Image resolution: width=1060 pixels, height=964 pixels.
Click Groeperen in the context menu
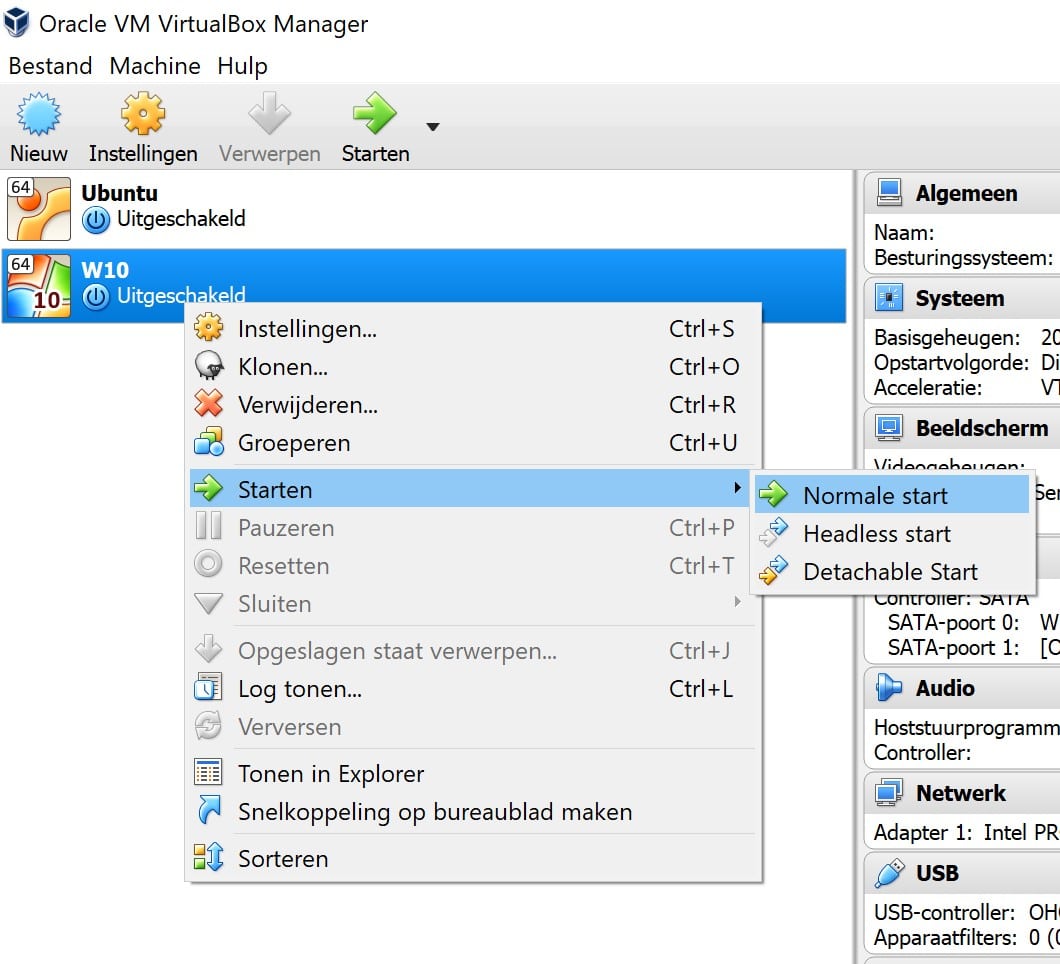[294, 443]
